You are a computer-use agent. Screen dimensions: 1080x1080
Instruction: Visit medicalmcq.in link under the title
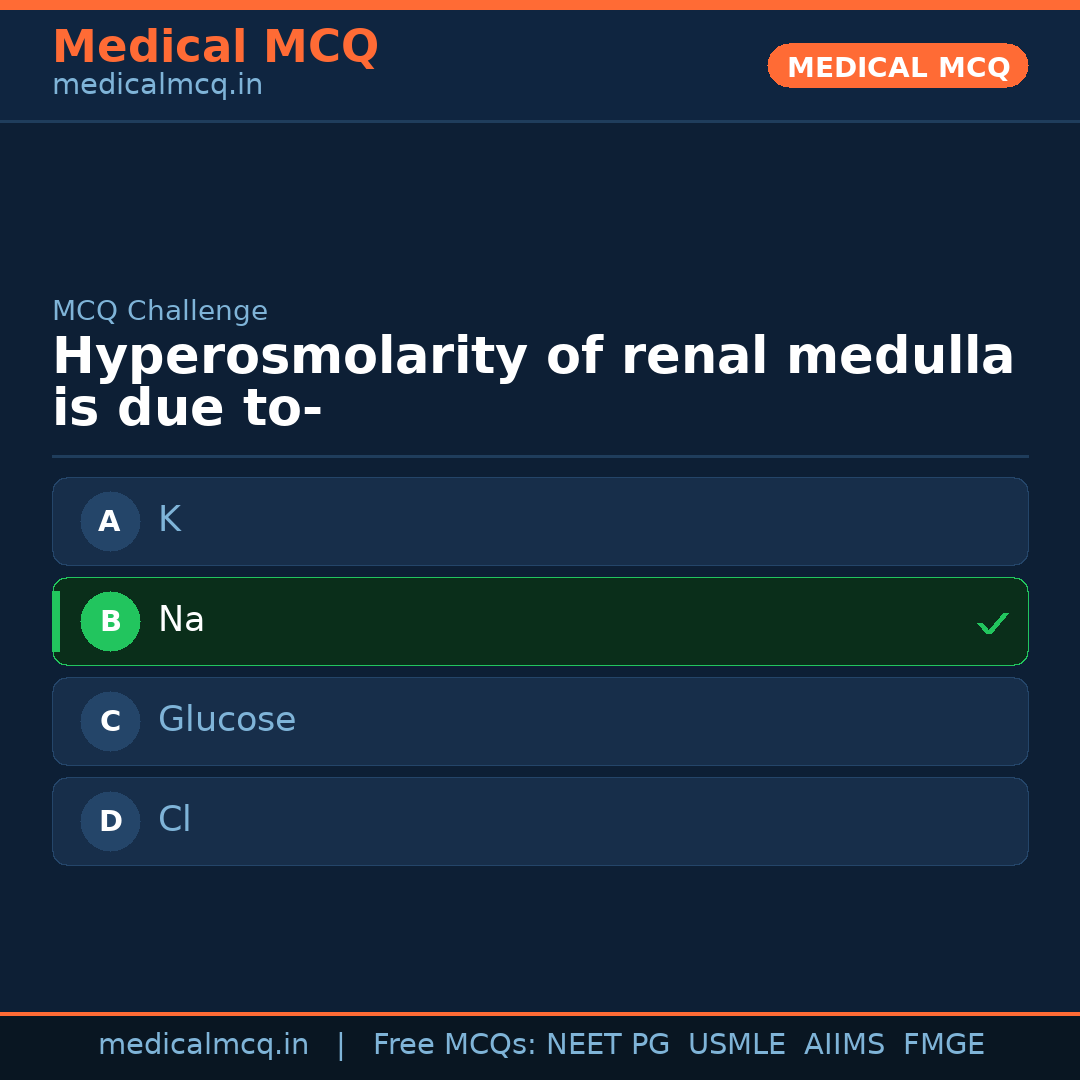tap(157, 86)
